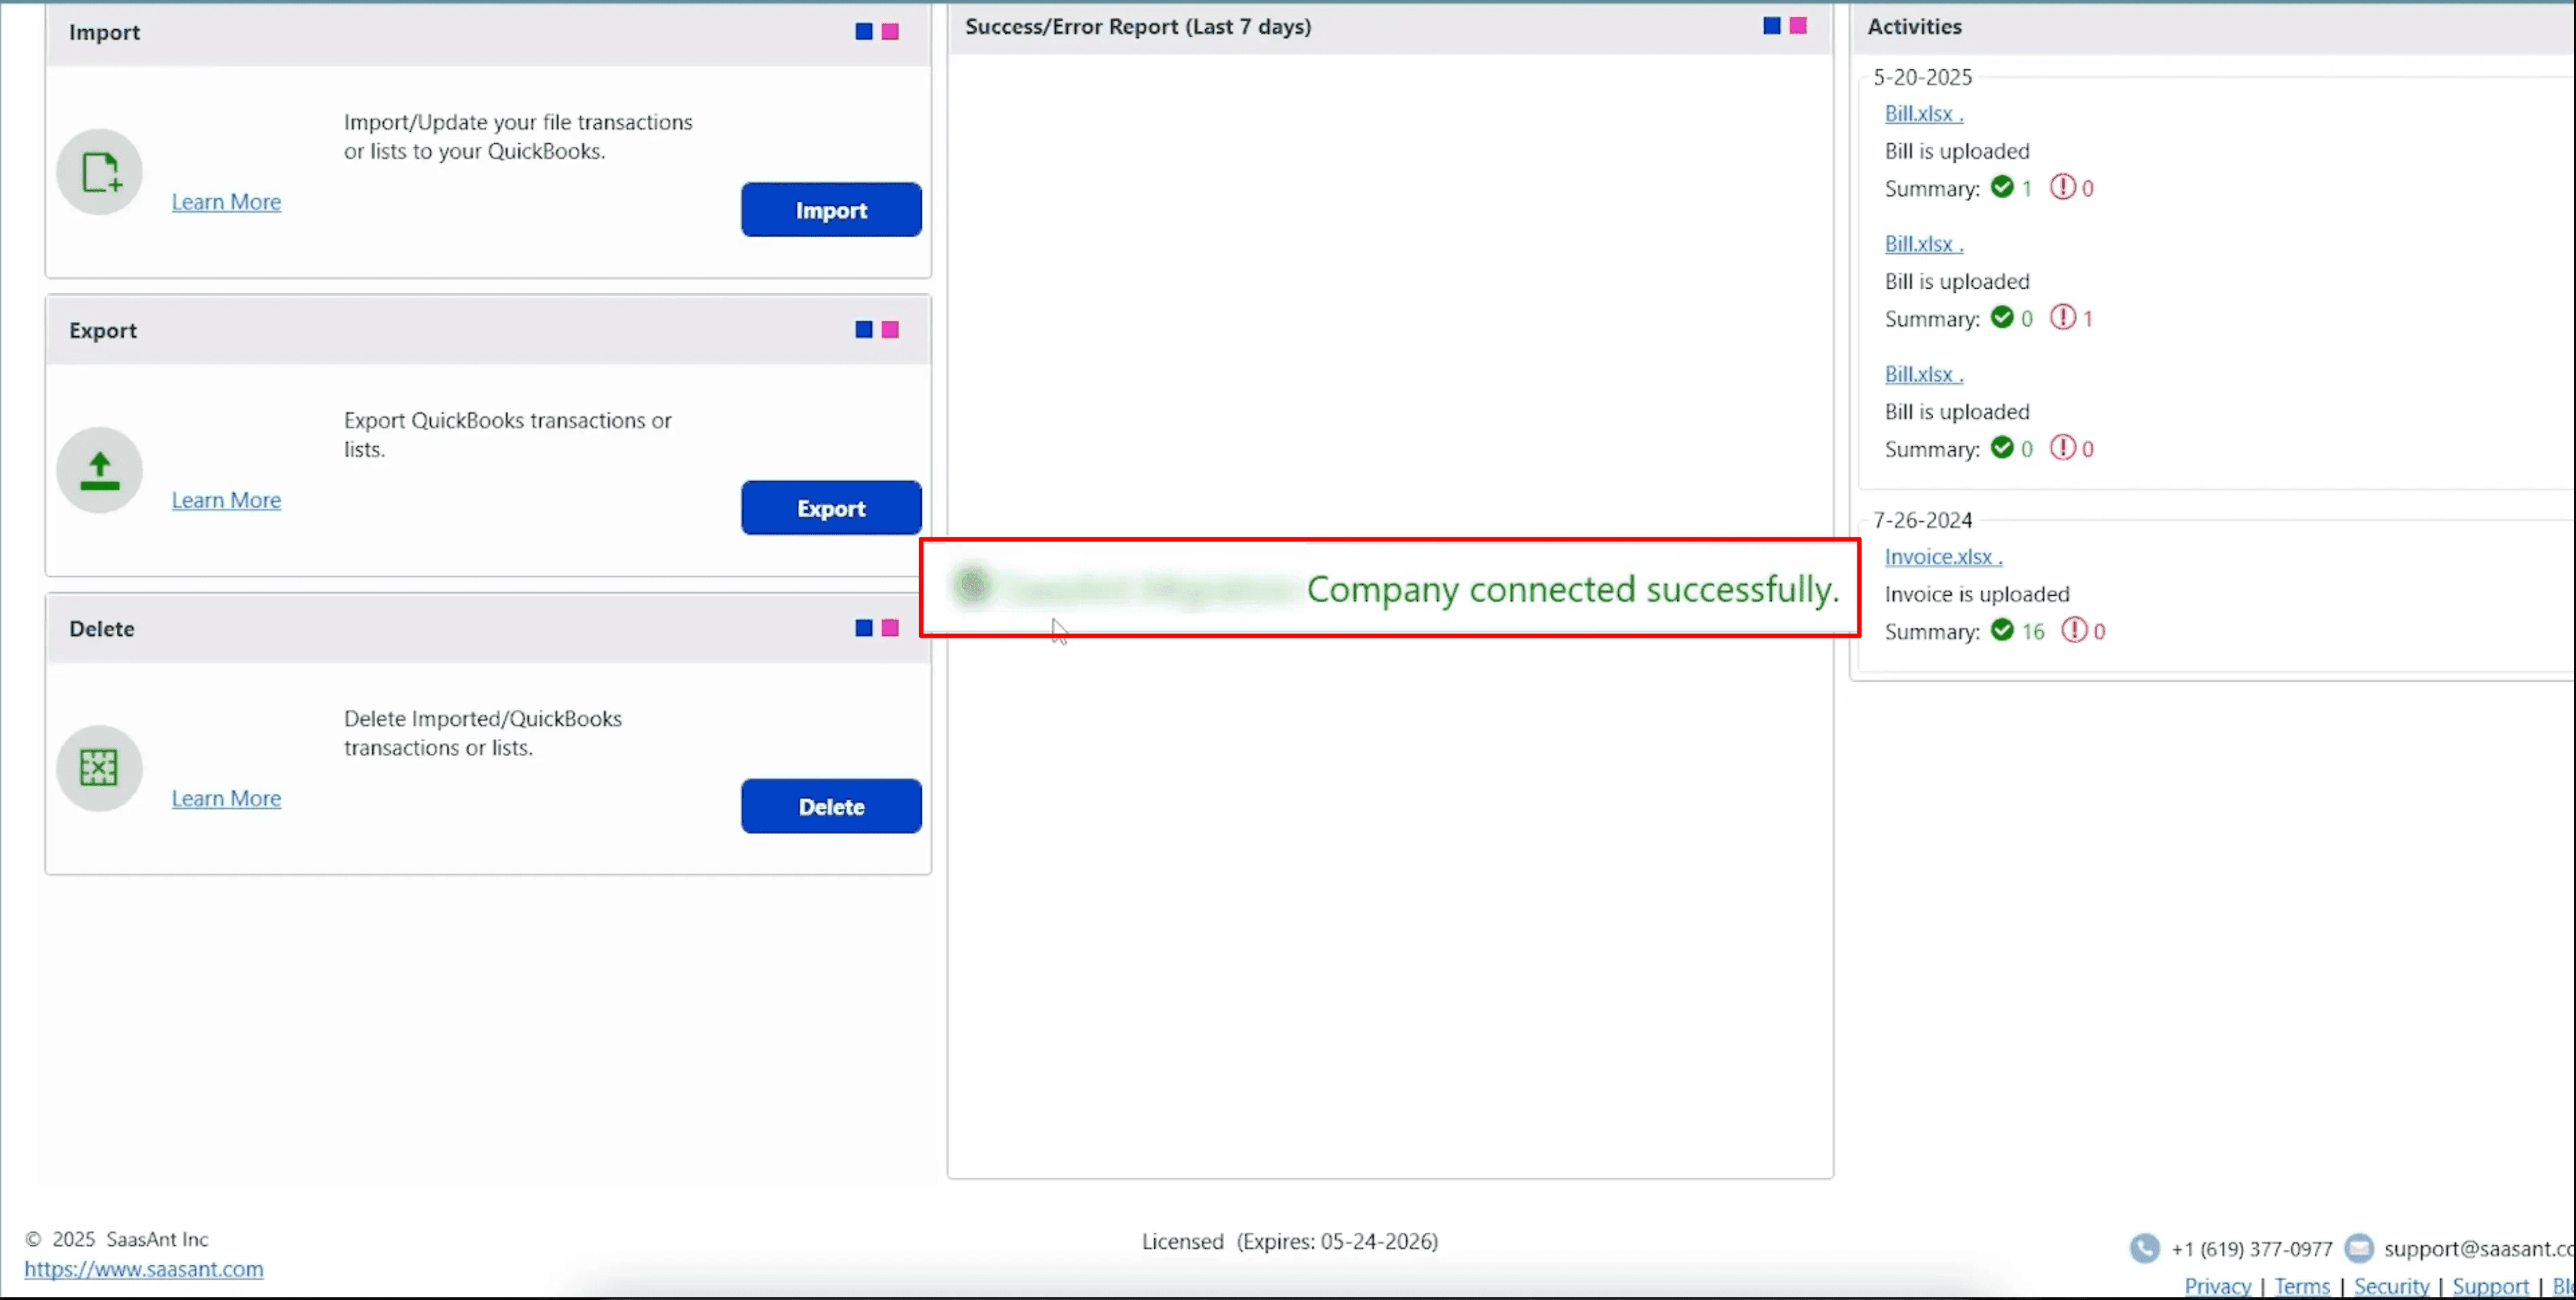Click pink square in Success/Error Report header
Screen dimensions: 2576x1300
click(x=1798, y=26)
